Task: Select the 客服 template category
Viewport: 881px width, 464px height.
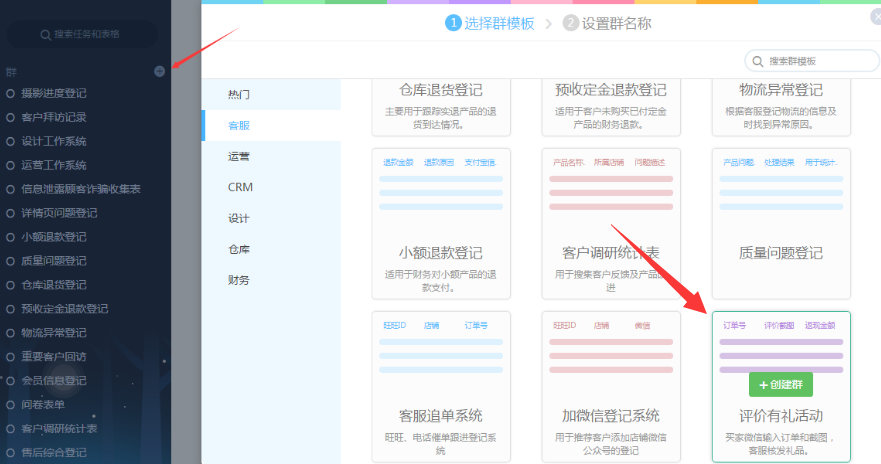Action: pyautogui.click(x=271, y=125)
